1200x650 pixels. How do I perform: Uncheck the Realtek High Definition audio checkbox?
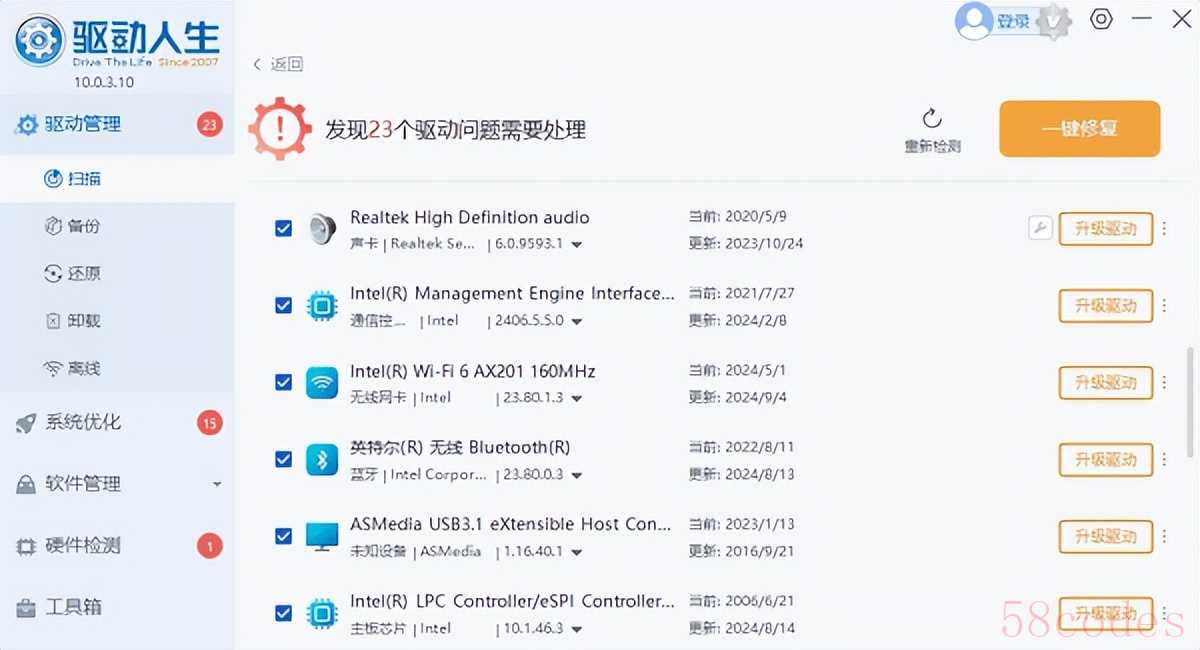(283, 229)
